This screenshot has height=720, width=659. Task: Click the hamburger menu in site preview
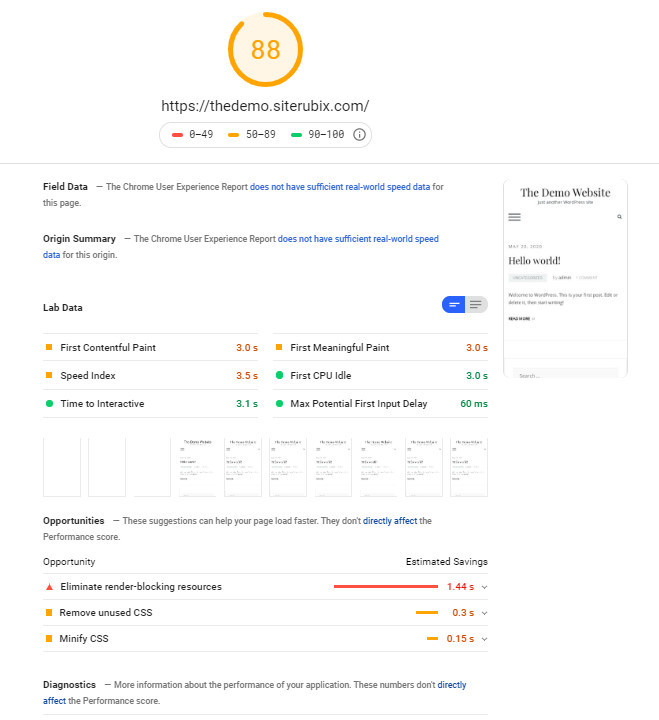coord(514,217)
